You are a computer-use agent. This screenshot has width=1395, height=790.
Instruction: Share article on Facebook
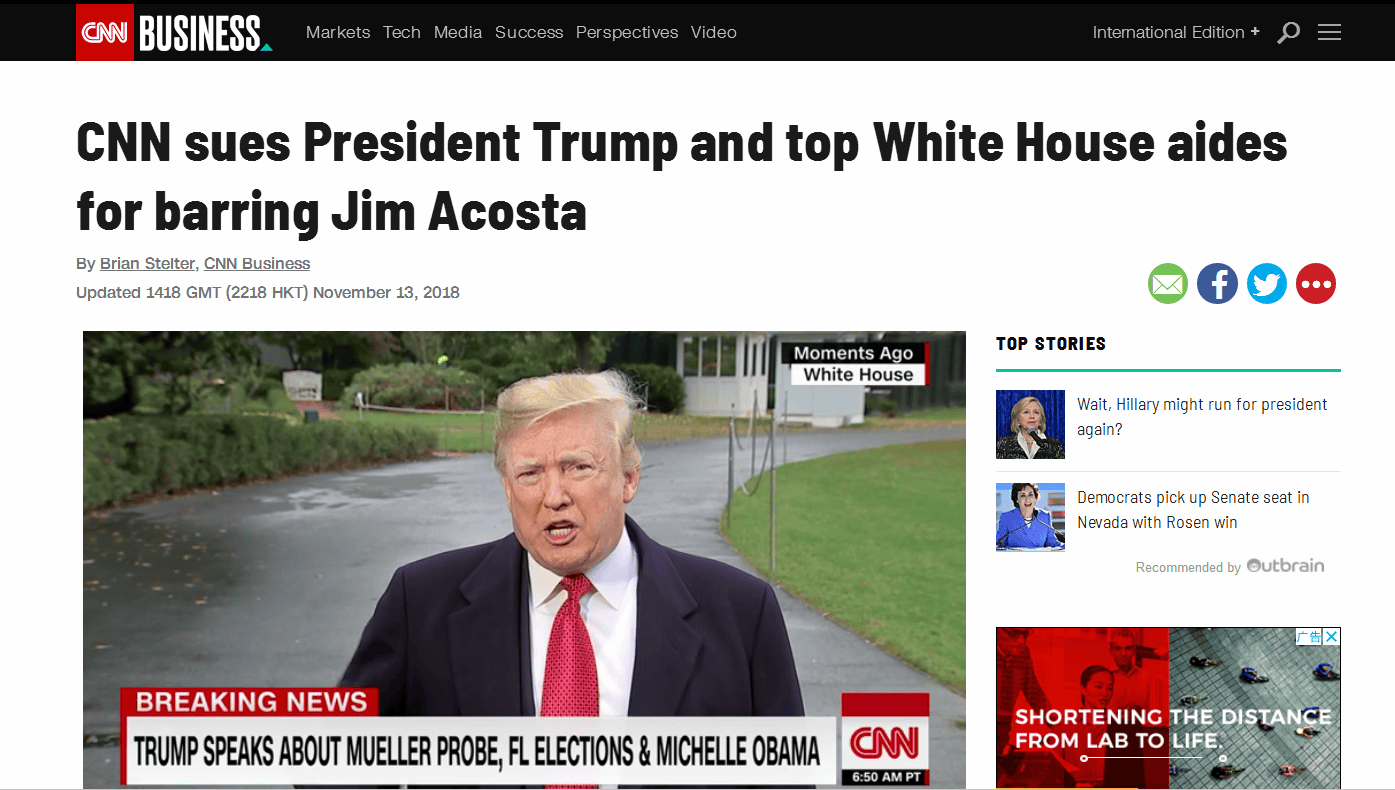tap(1217, 284)
